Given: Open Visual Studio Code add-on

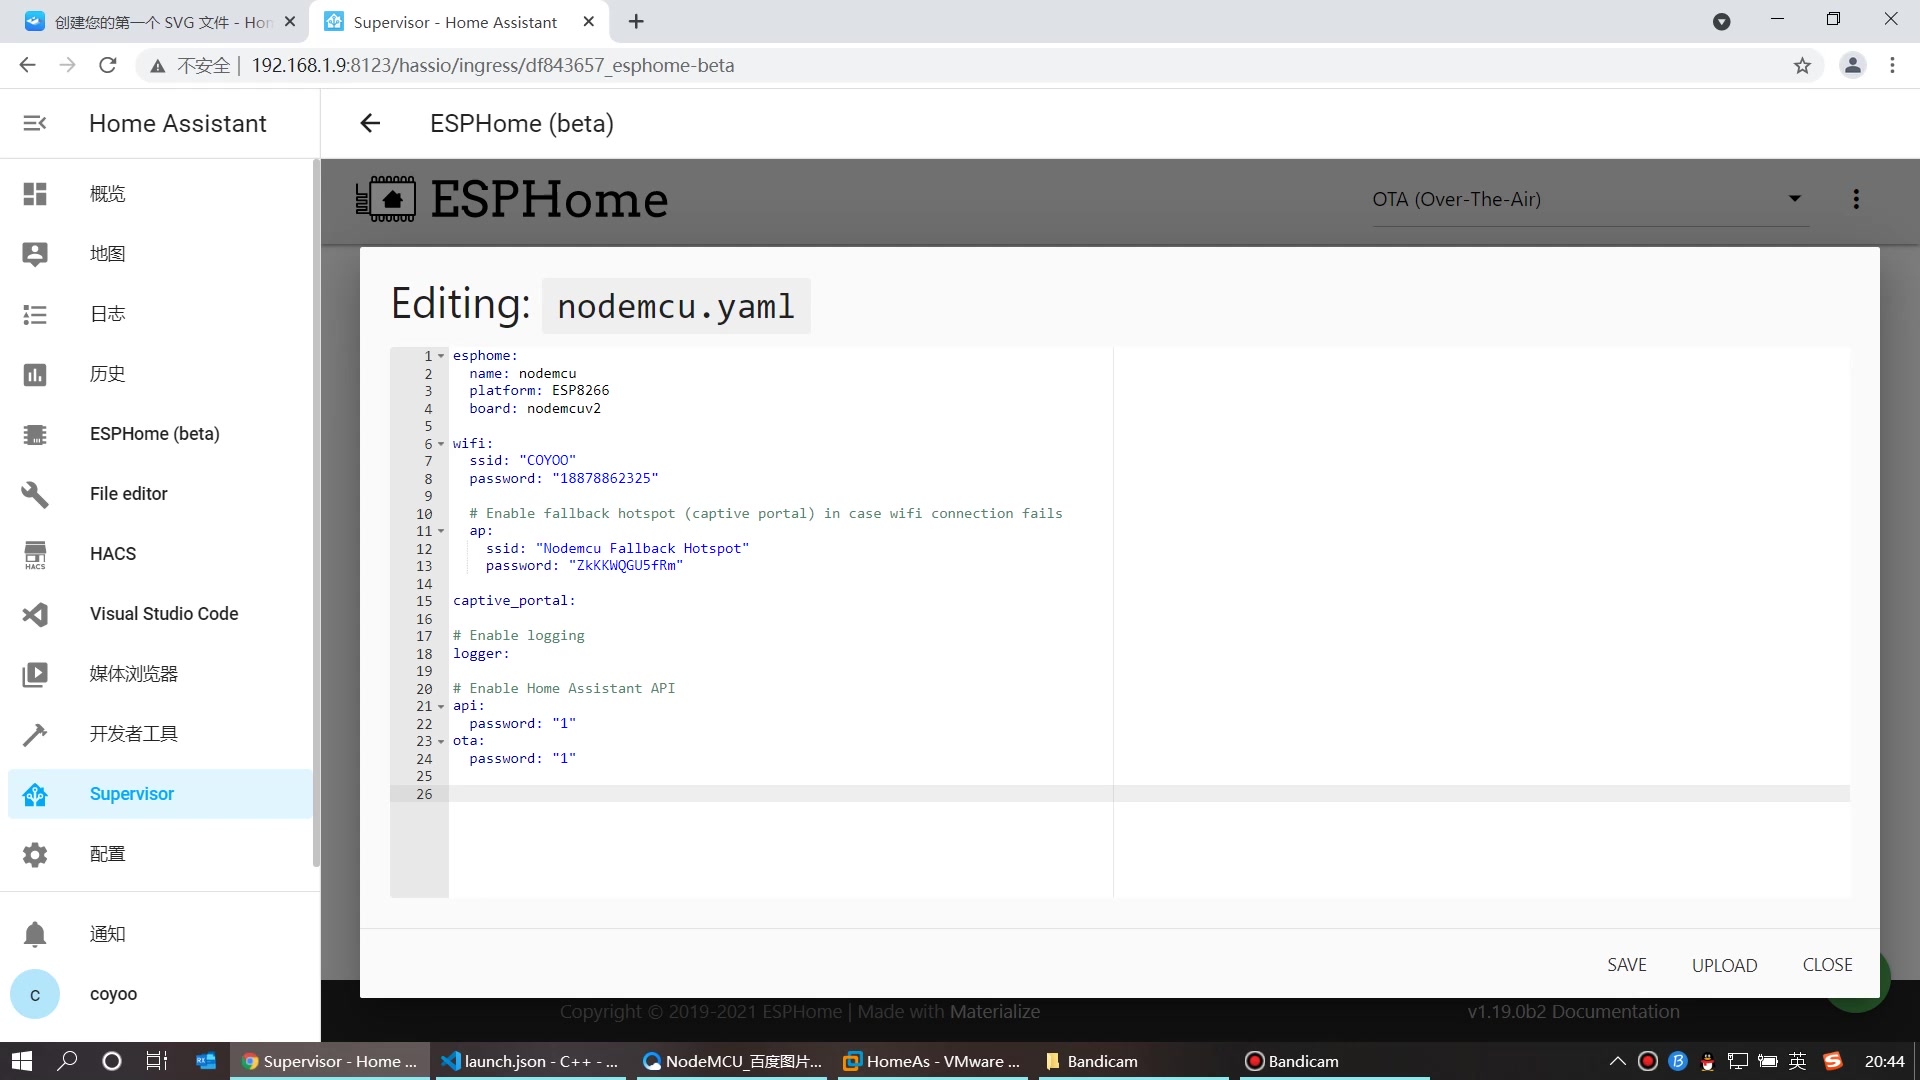Looking at the screenshot, I should (x=160, y=614).
